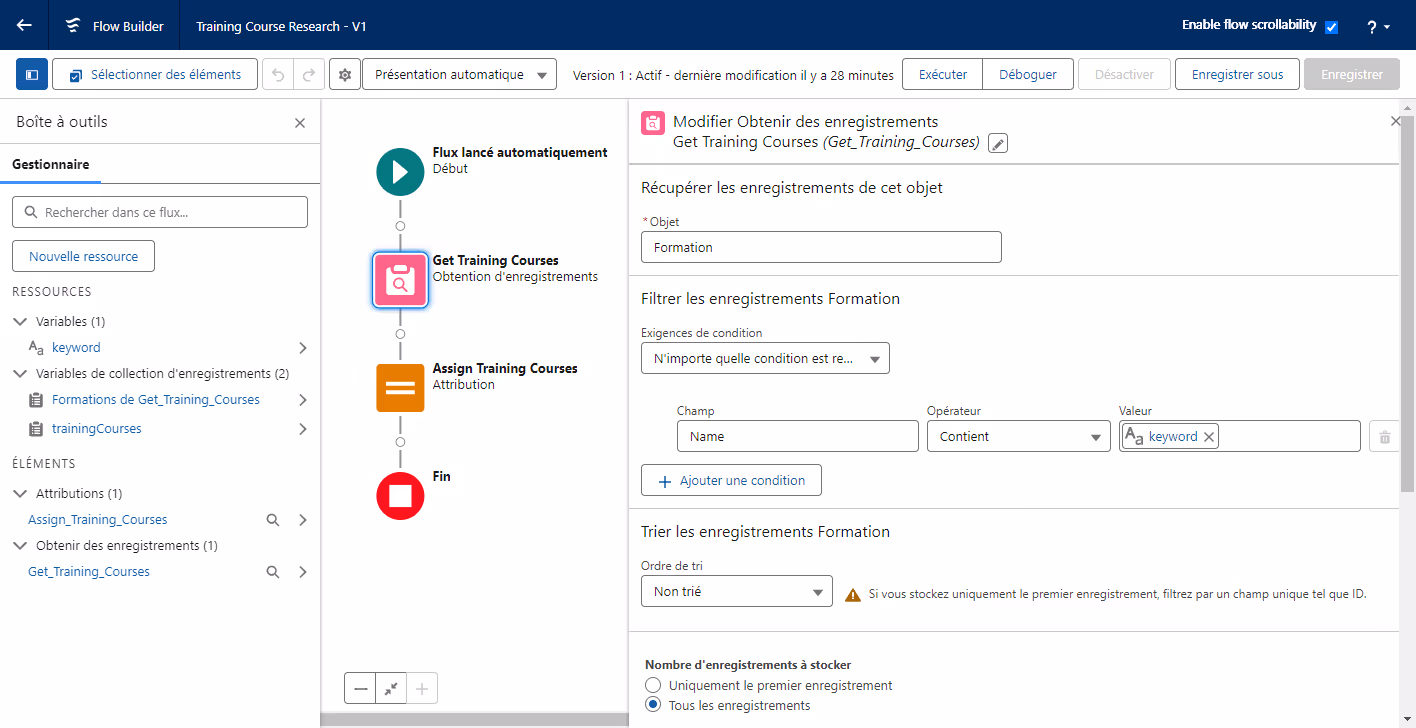
Task: Click Nouvelle ressource button
Action: point(83,256)
